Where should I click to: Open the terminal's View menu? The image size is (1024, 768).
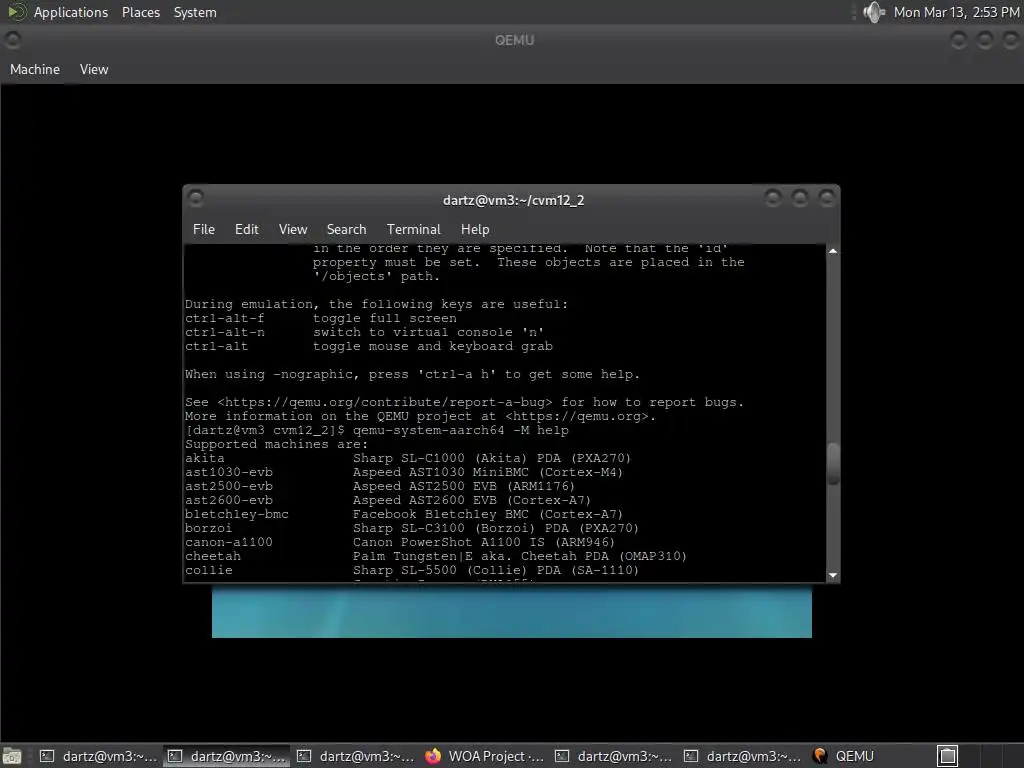pyautogui.click(x=293, y=229)
